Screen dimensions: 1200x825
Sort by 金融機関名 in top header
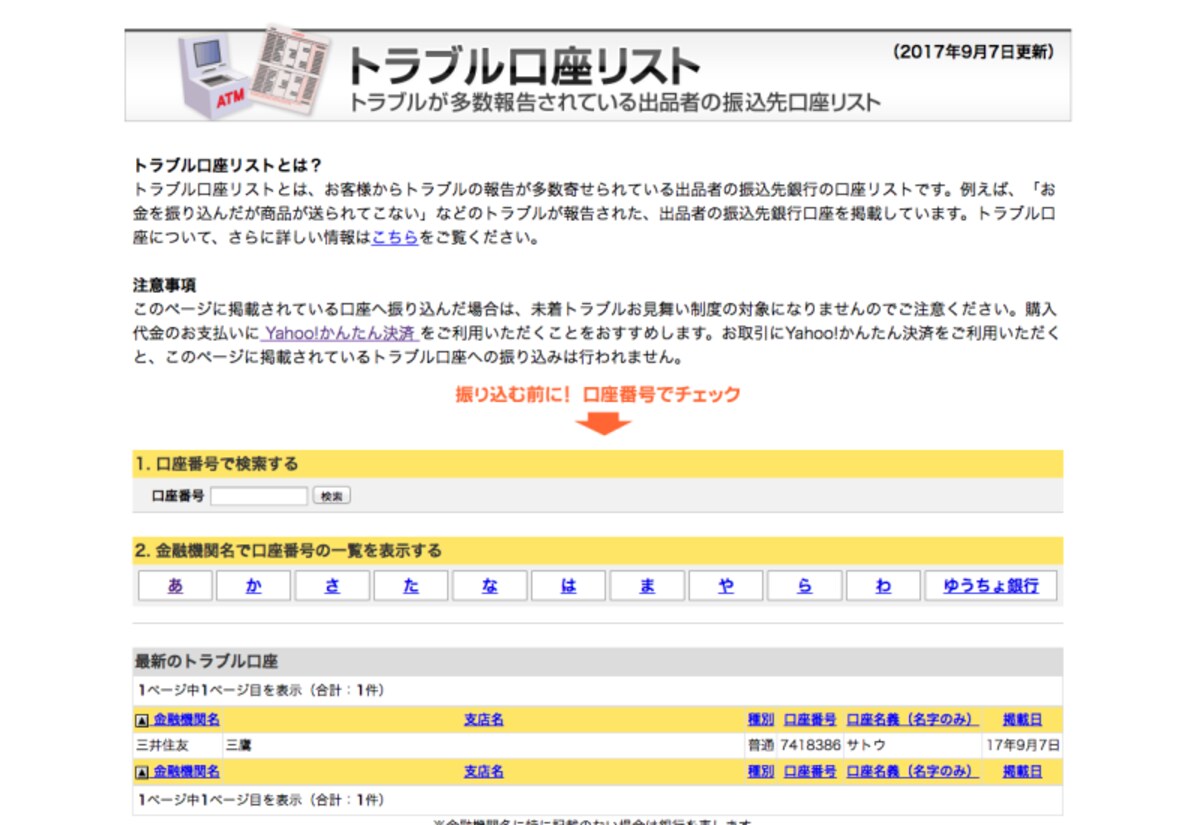click(187, 719)
